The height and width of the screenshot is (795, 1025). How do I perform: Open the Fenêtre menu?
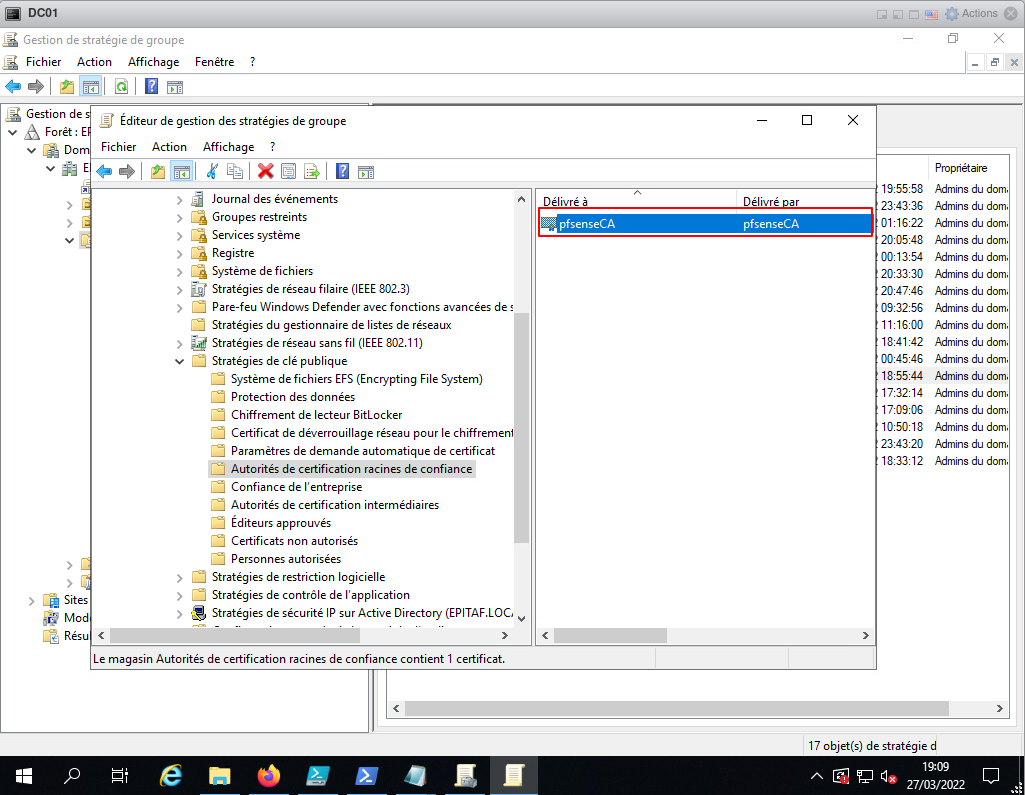(x=214, y=62)
